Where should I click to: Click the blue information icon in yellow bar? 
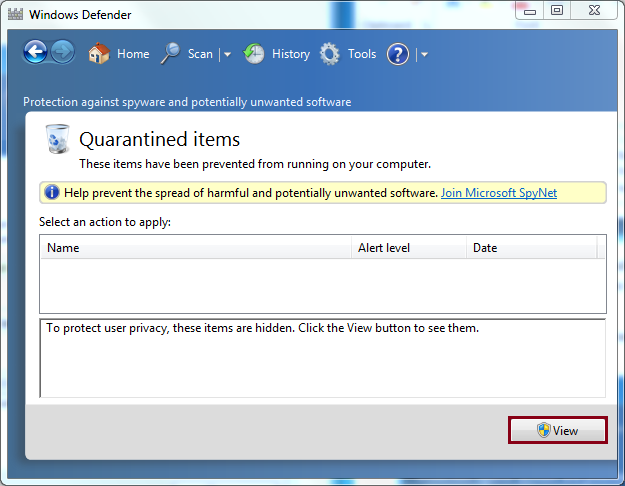[52, 193]
